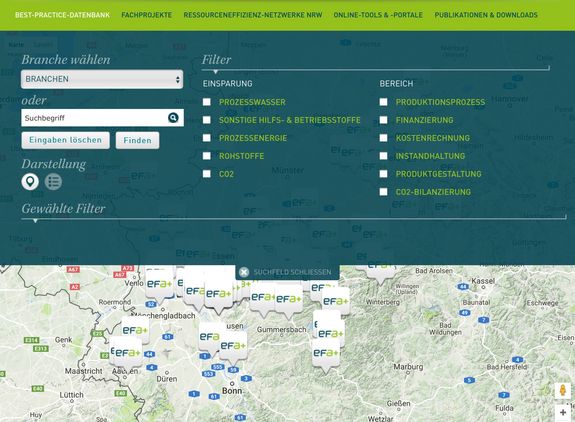Click Eingaben löschen button

[66, 140]
